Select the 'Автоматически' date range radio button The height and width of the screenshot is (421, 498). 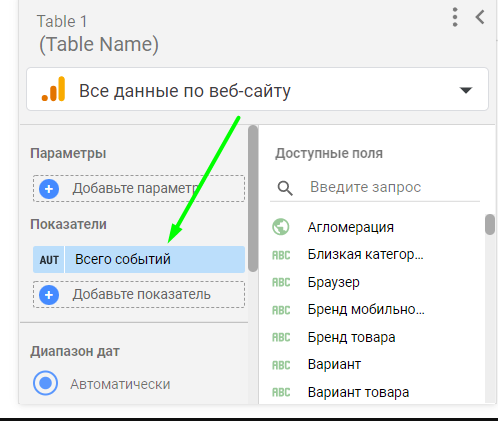click(45, 383)
